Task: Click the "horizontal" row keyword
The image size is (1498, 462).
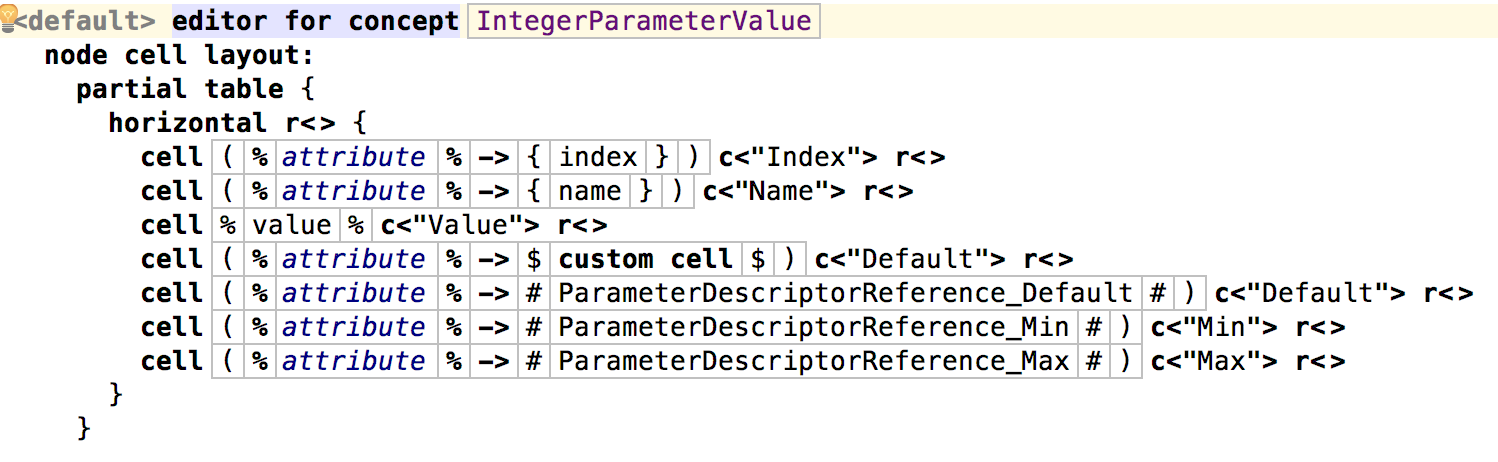Action: [x=187, y=123]
